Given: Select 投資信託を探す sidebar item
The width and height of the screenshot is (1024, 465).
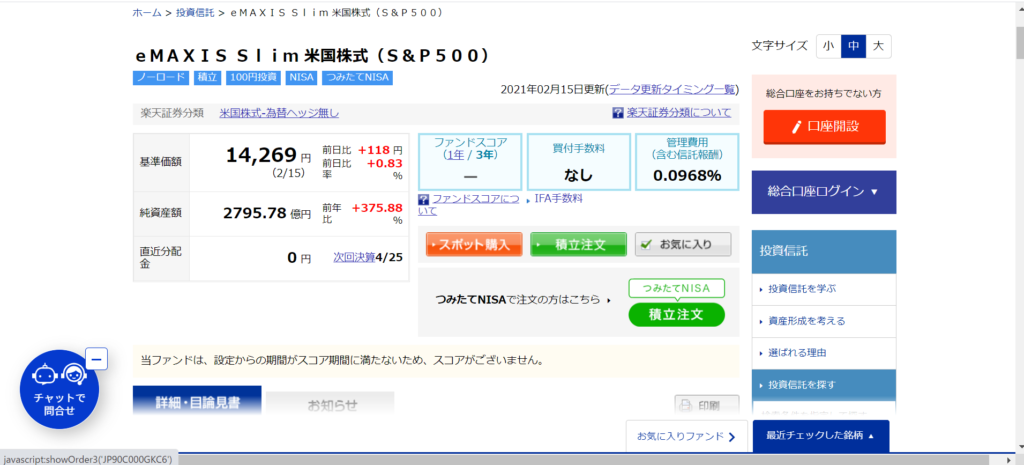Looking at the screenshot, I should coord(824,385).
